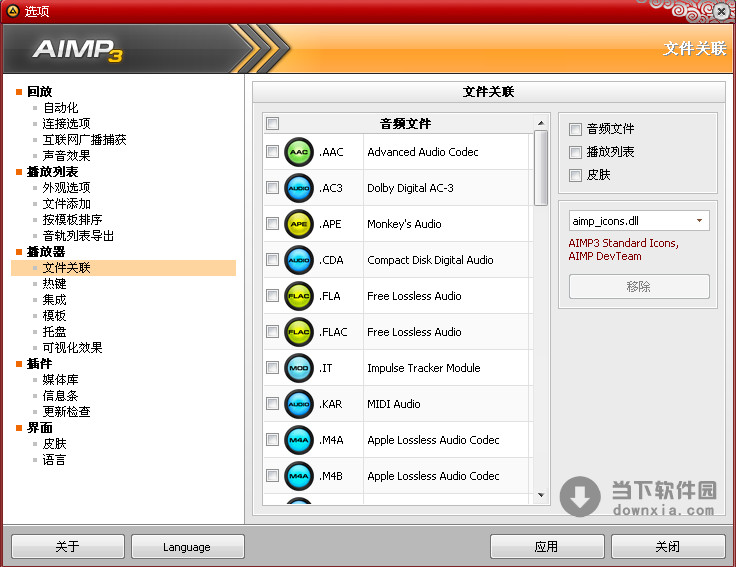The image size is (736, 567).
Task: Open 声音效果 settings page
Action: tap(66, 155)
